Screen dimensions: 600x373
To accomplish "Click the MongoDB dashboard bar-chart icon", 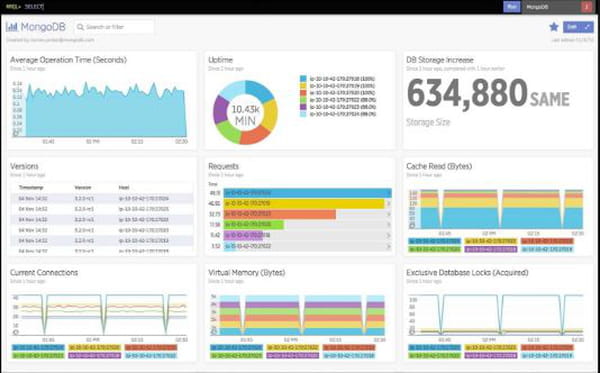I will [11, 27].
